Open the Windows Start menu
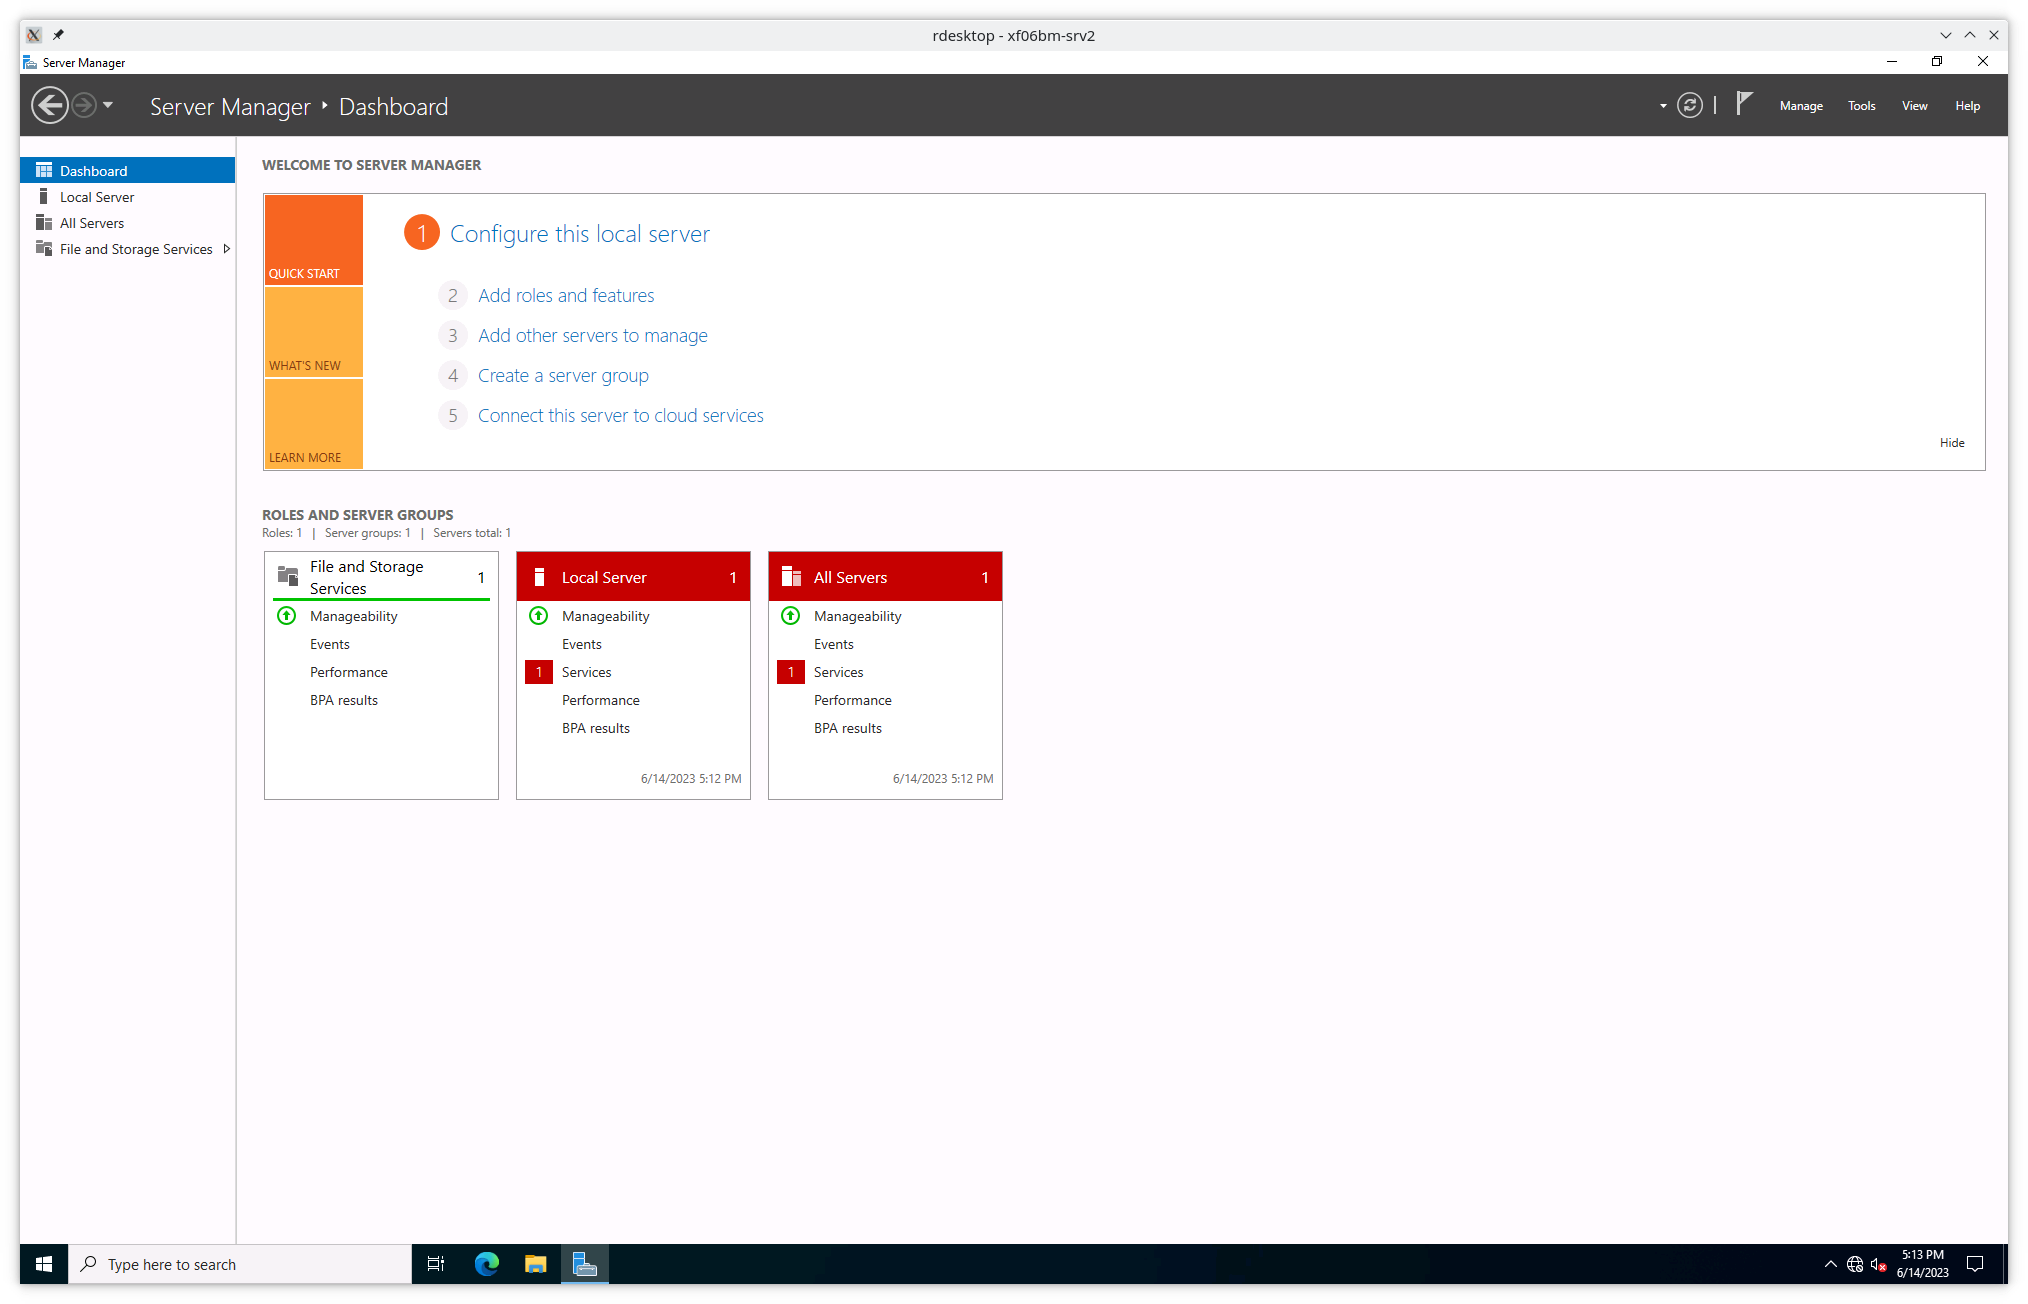The width and height of the screenshot is (2028, 1304). [x=44, y=1264]
